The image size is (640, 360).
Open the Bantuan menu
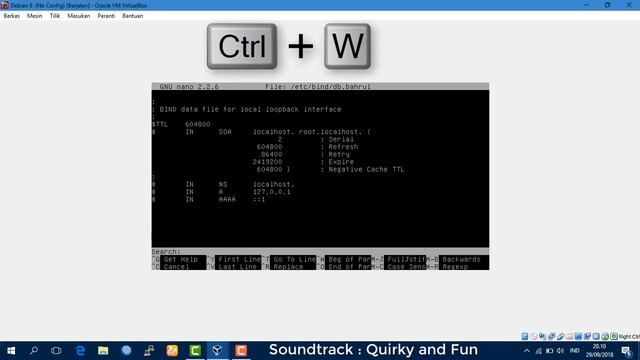133,16
